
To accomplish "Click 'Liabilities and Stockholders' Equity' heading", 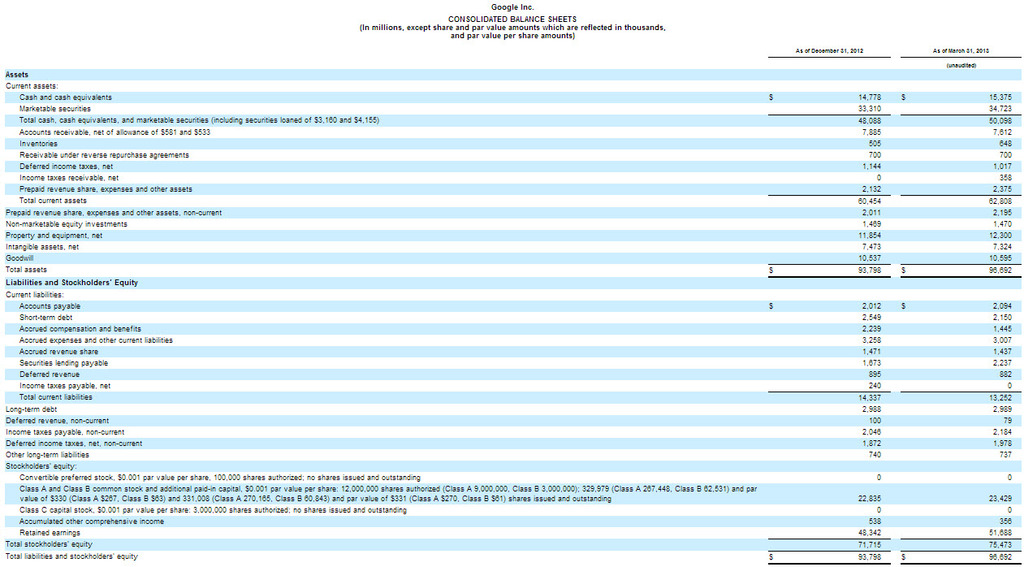I will click(71, 283).
